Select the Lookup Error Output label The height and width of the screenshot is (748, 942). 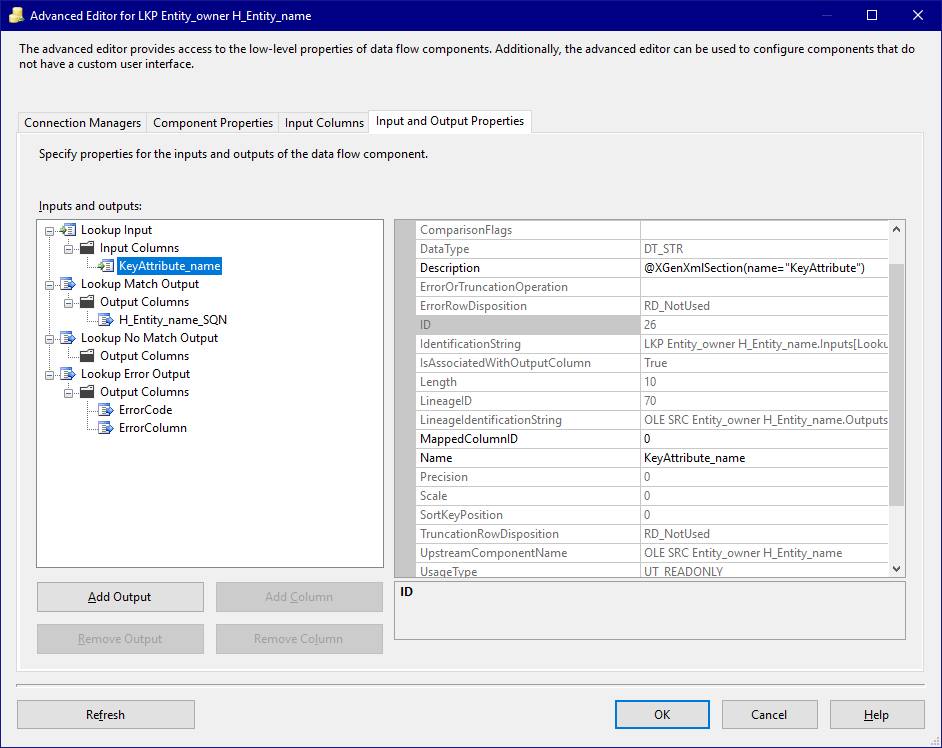coord(136,374)
